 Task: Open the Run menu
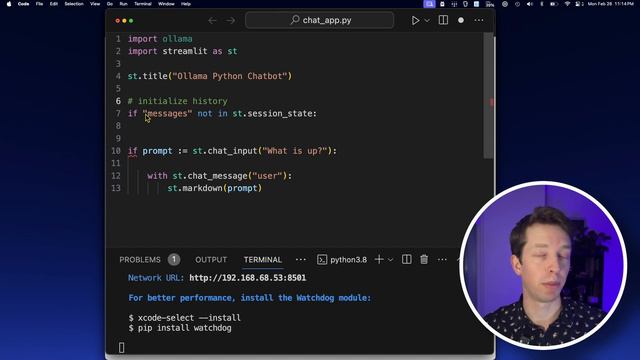123,4
